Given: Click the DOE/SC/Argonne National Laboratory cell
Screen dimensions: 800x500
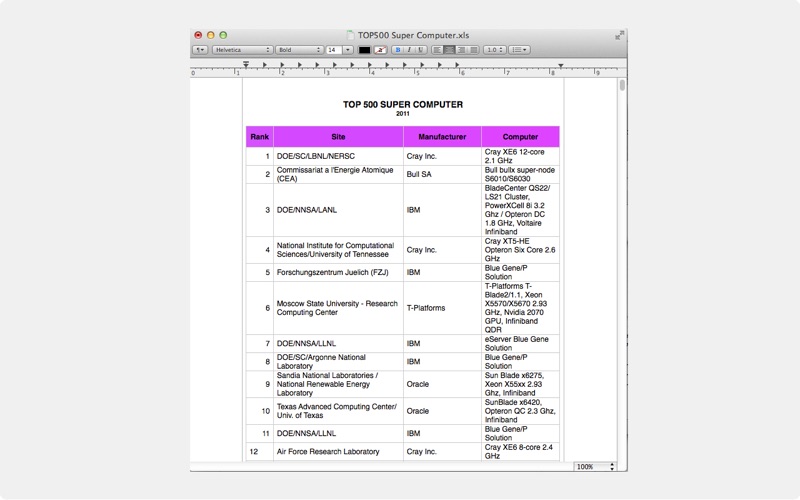Looking at the screenshot, I should (x=338, y=362).
